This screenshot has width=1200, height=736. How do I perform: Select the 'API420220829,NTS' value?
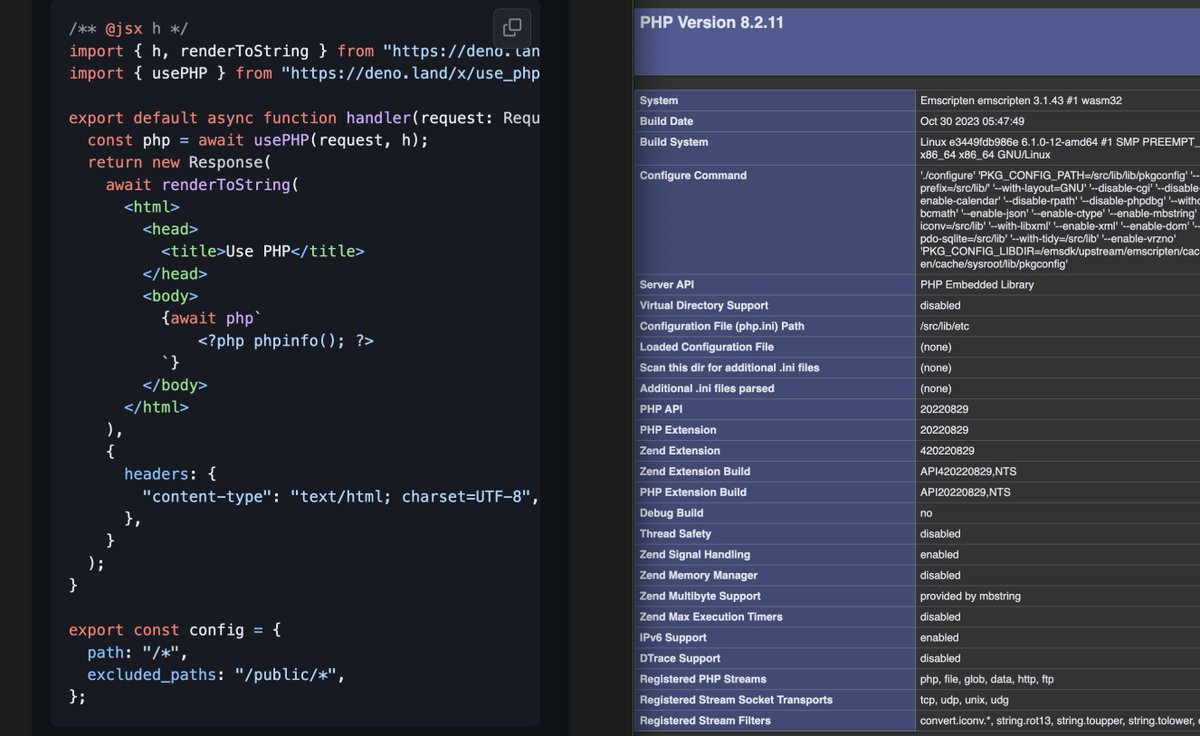966,471
